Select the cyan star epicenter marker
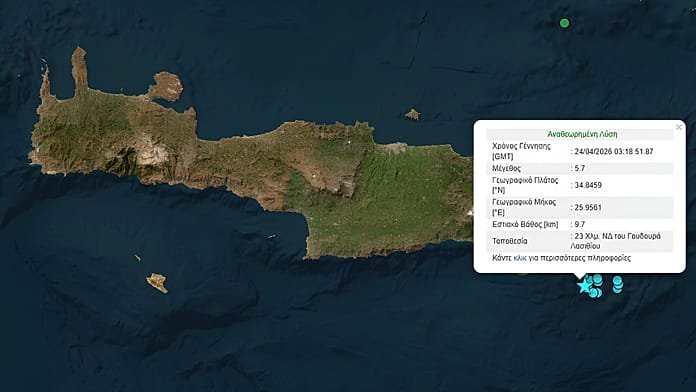 tap(585, 285)
